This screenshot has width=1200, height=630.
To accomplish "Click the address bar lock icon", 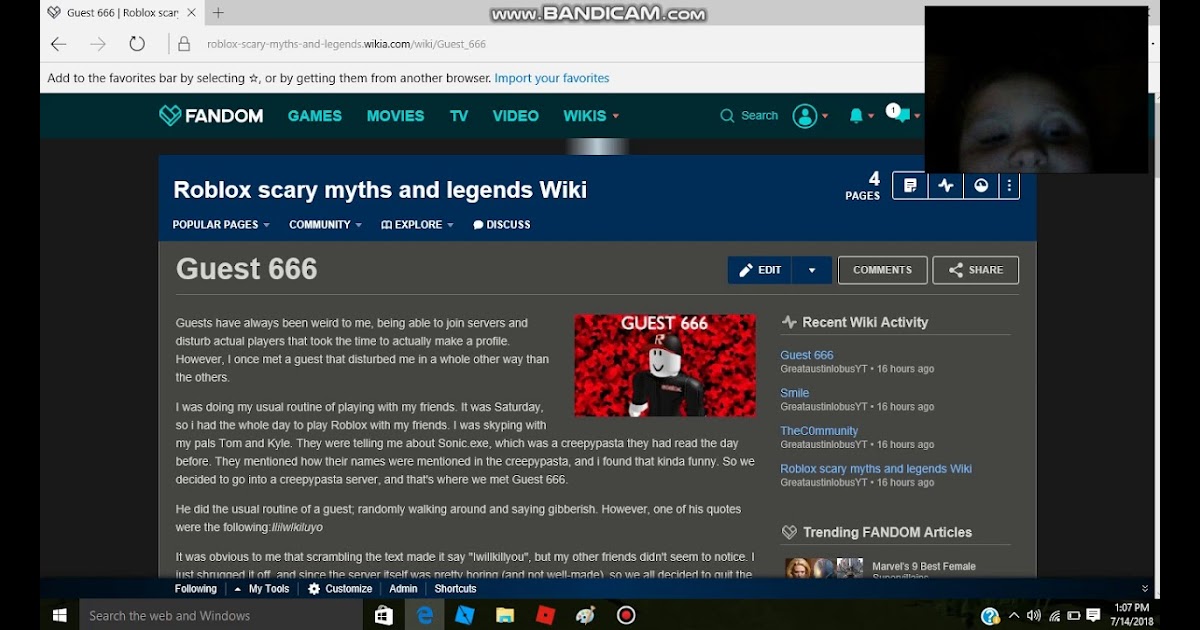I will coord(184,44).
